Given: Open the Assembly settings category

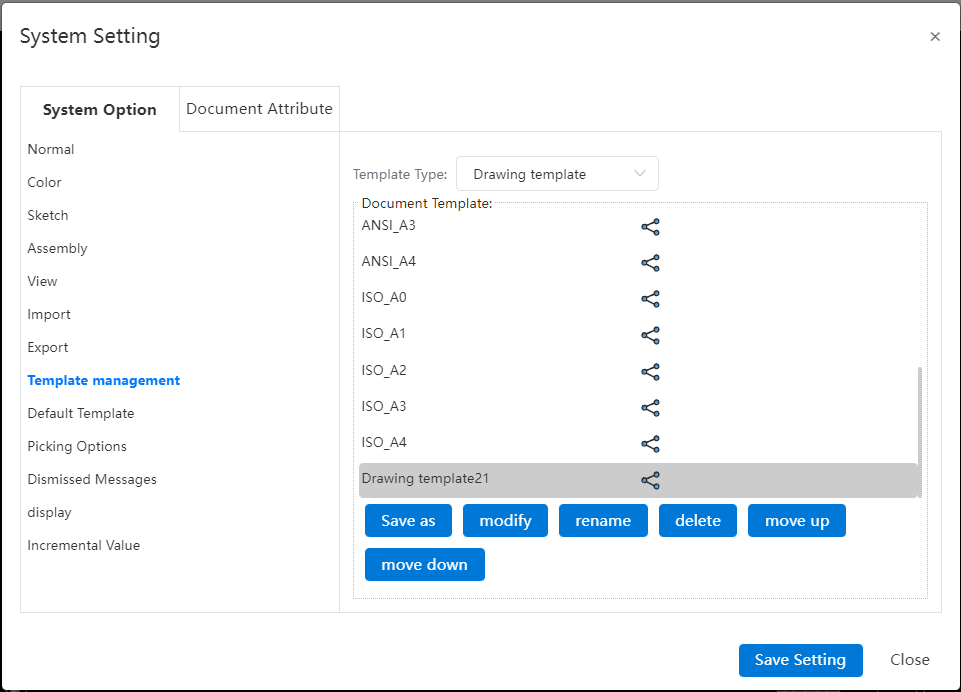Looking at the screenshot, I should (58, 248).
